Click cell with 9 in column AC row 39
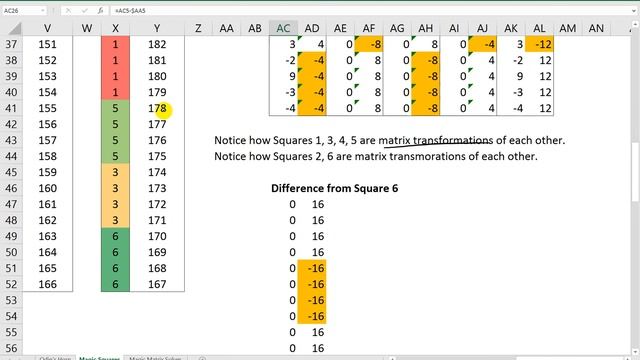640x360 pixels. coord(283,76)
